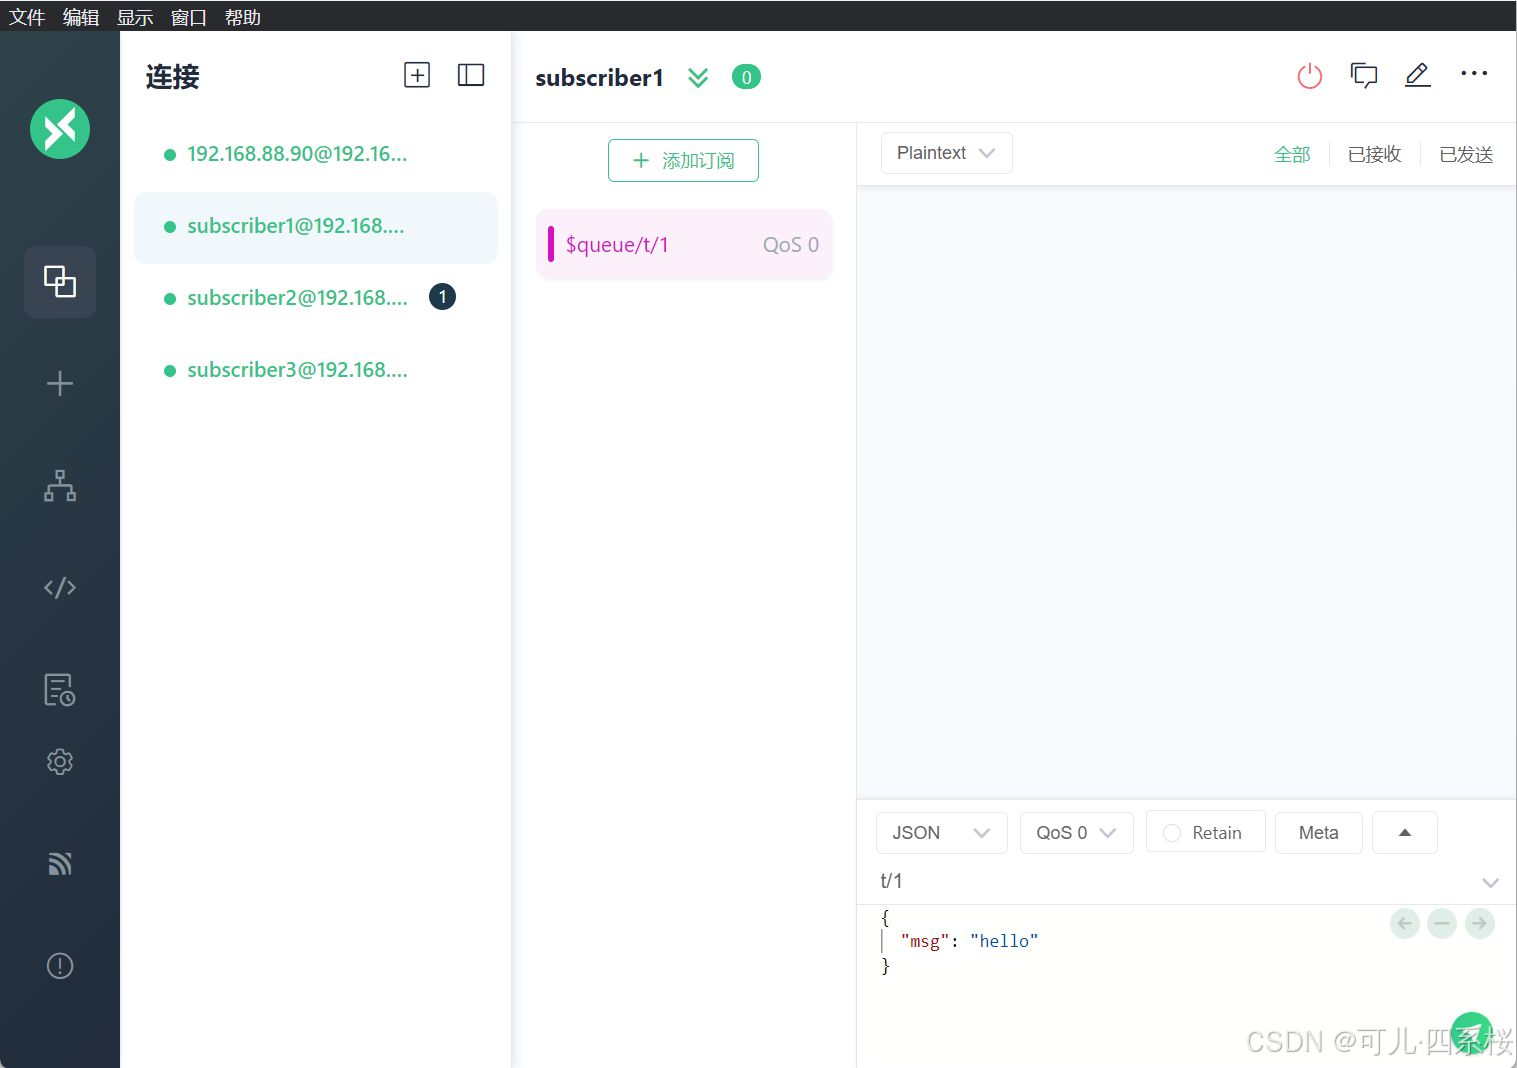Open the 编辑 menu
This screenshot has width=1517, height=1068.
[x=81, y=17]
